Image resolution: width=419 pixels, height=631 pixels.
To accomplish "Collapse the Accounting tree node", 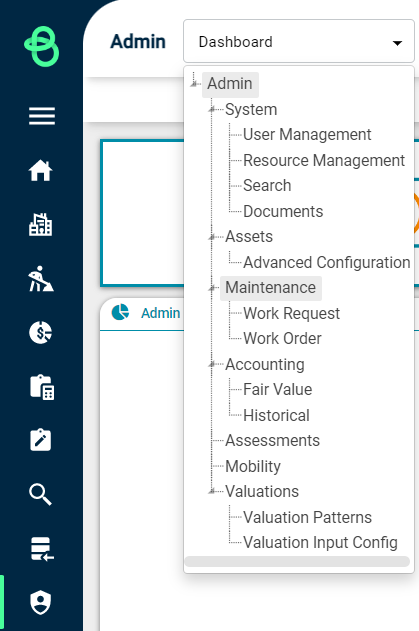I will tap(212, 365).
